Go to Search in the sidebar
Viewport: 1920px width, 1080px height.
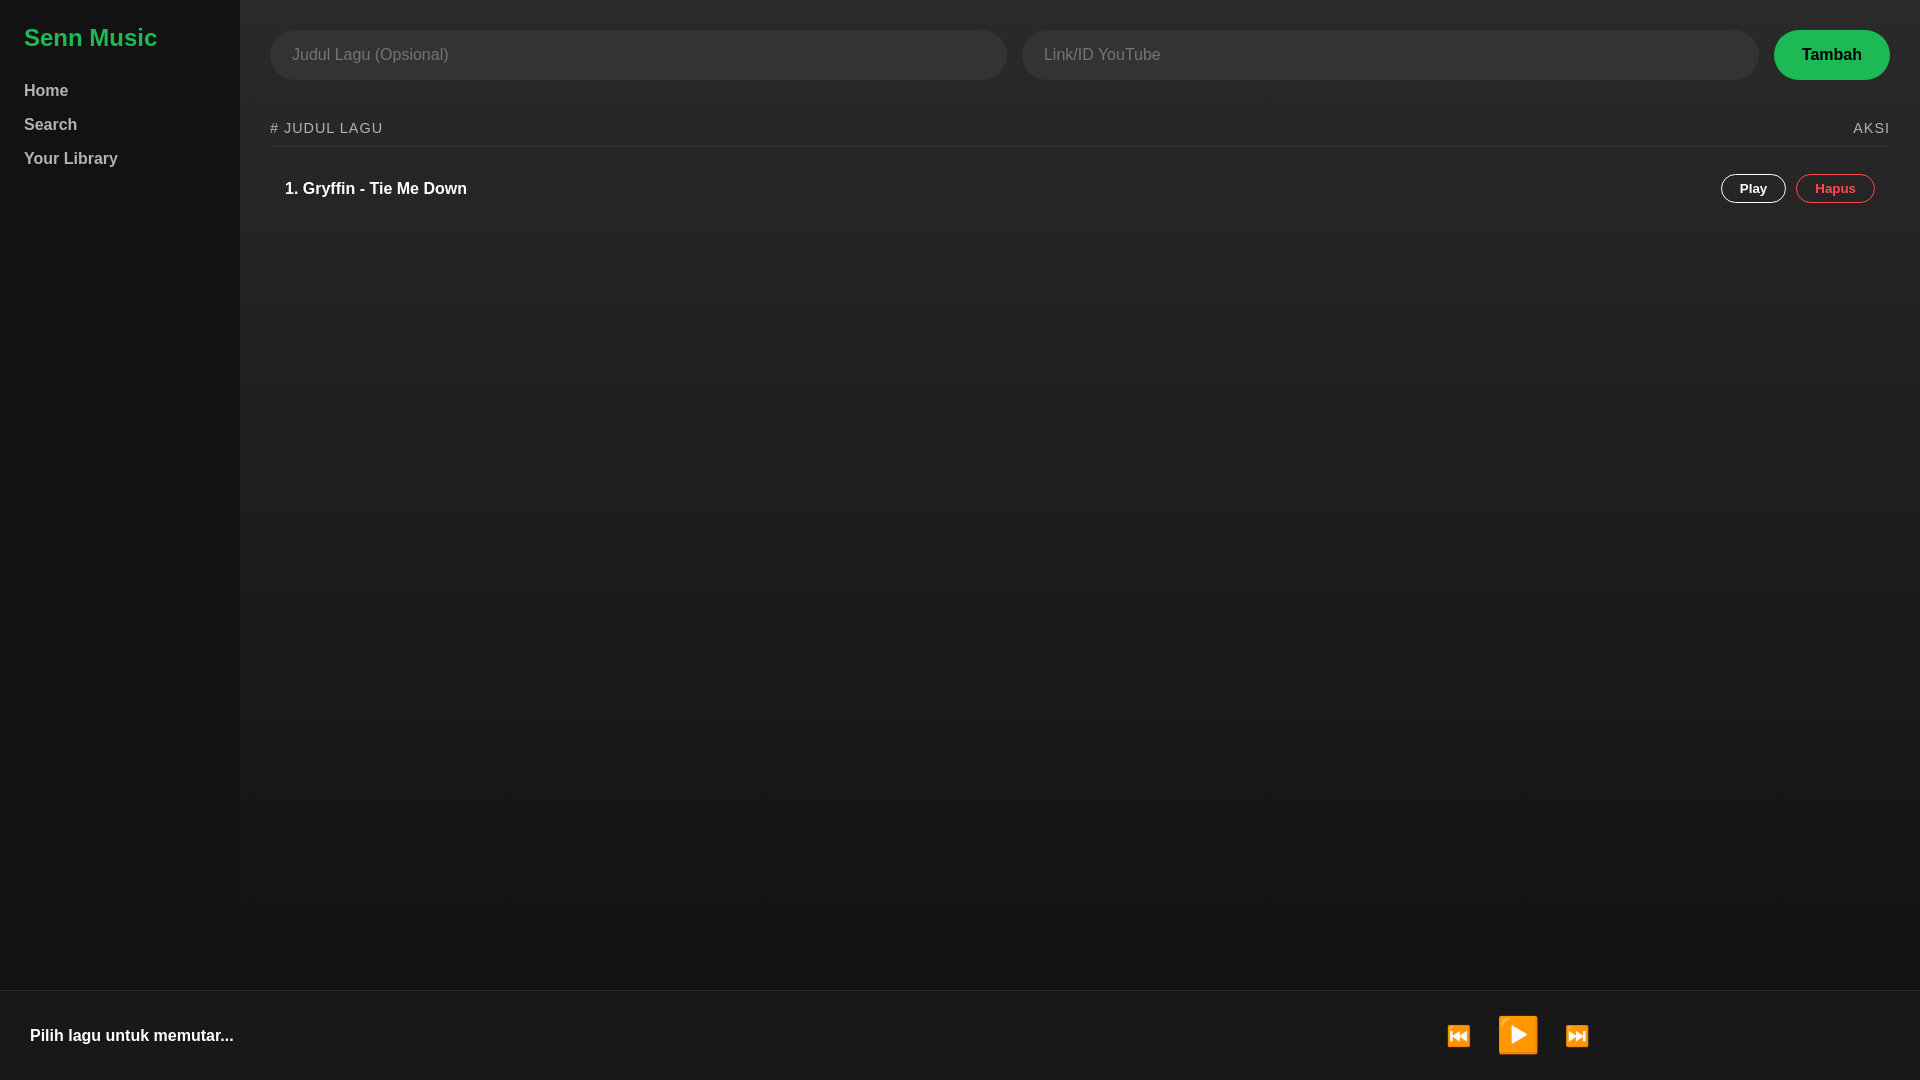[50, 125]
